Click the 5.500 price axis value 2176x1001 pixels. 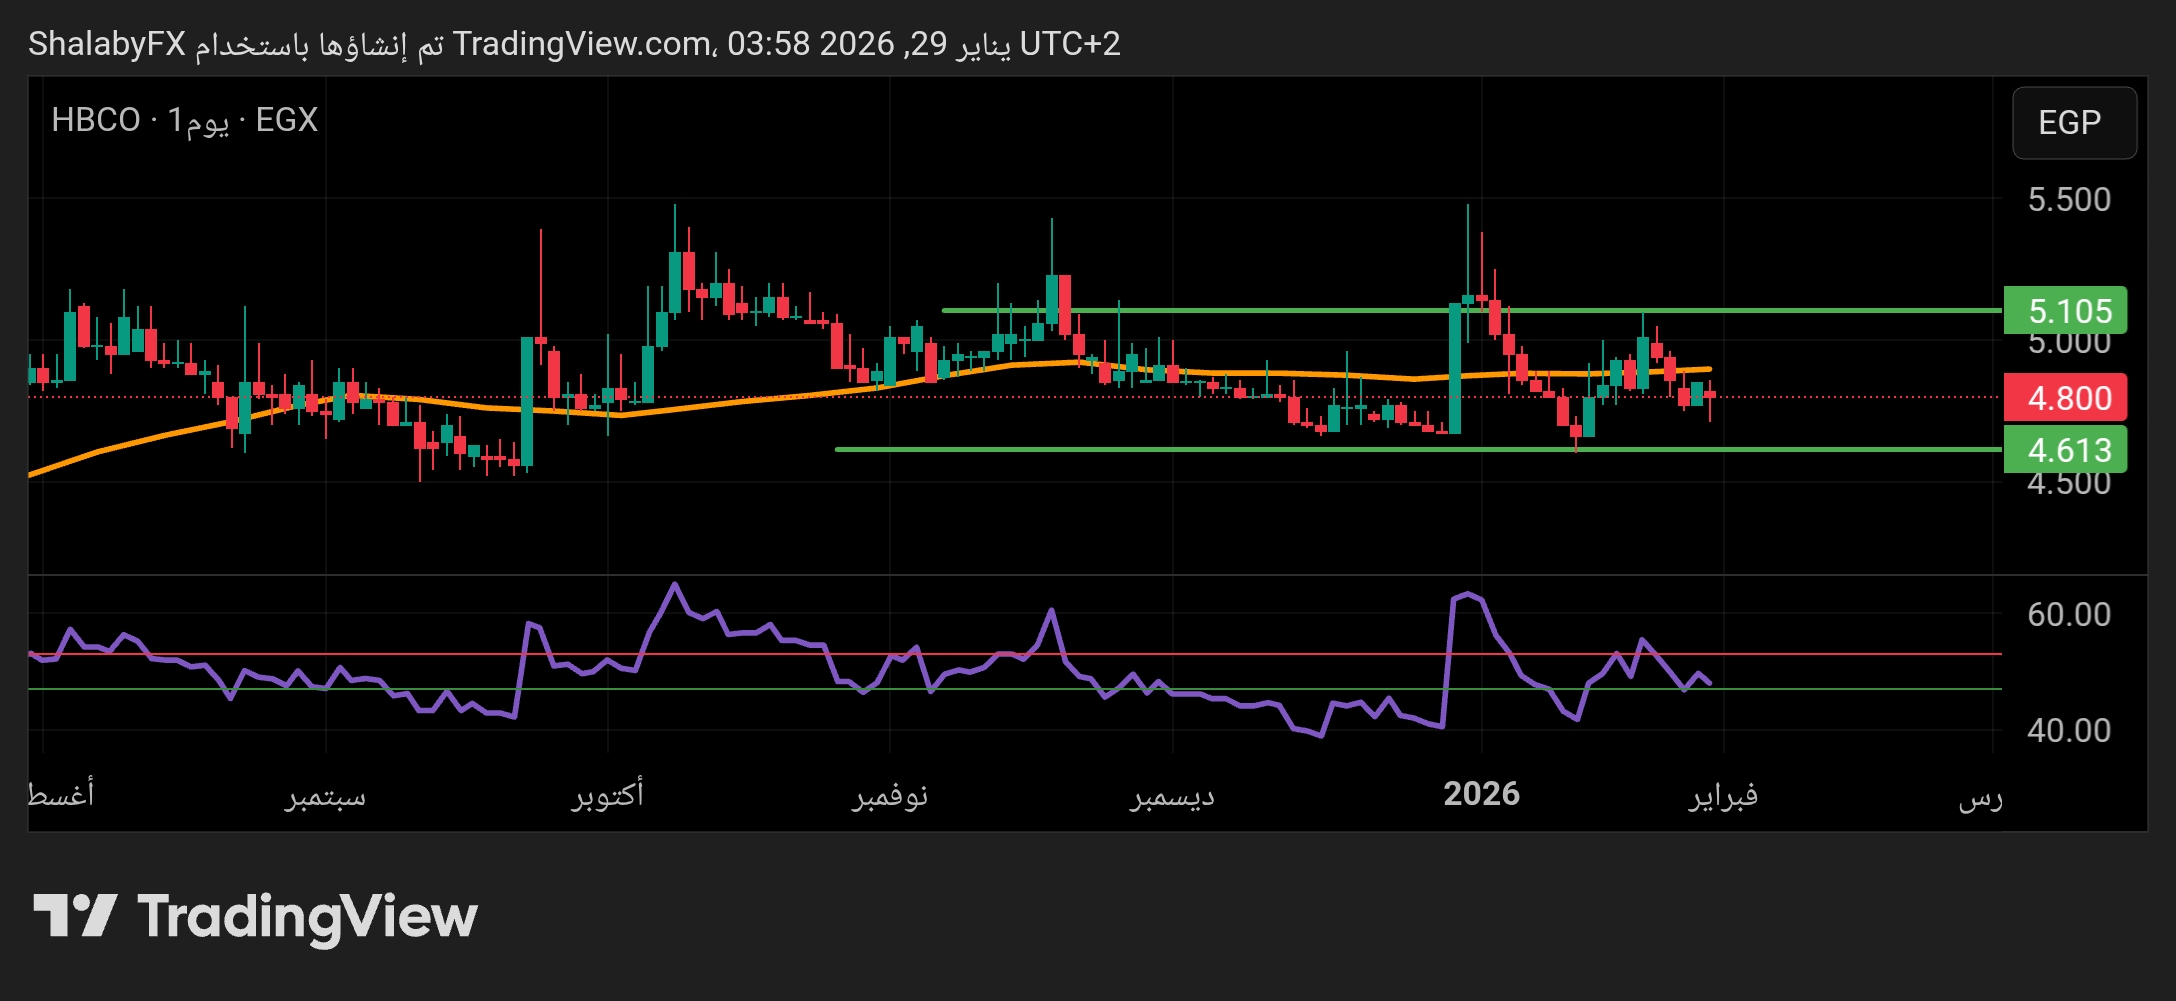(2068, 200)
